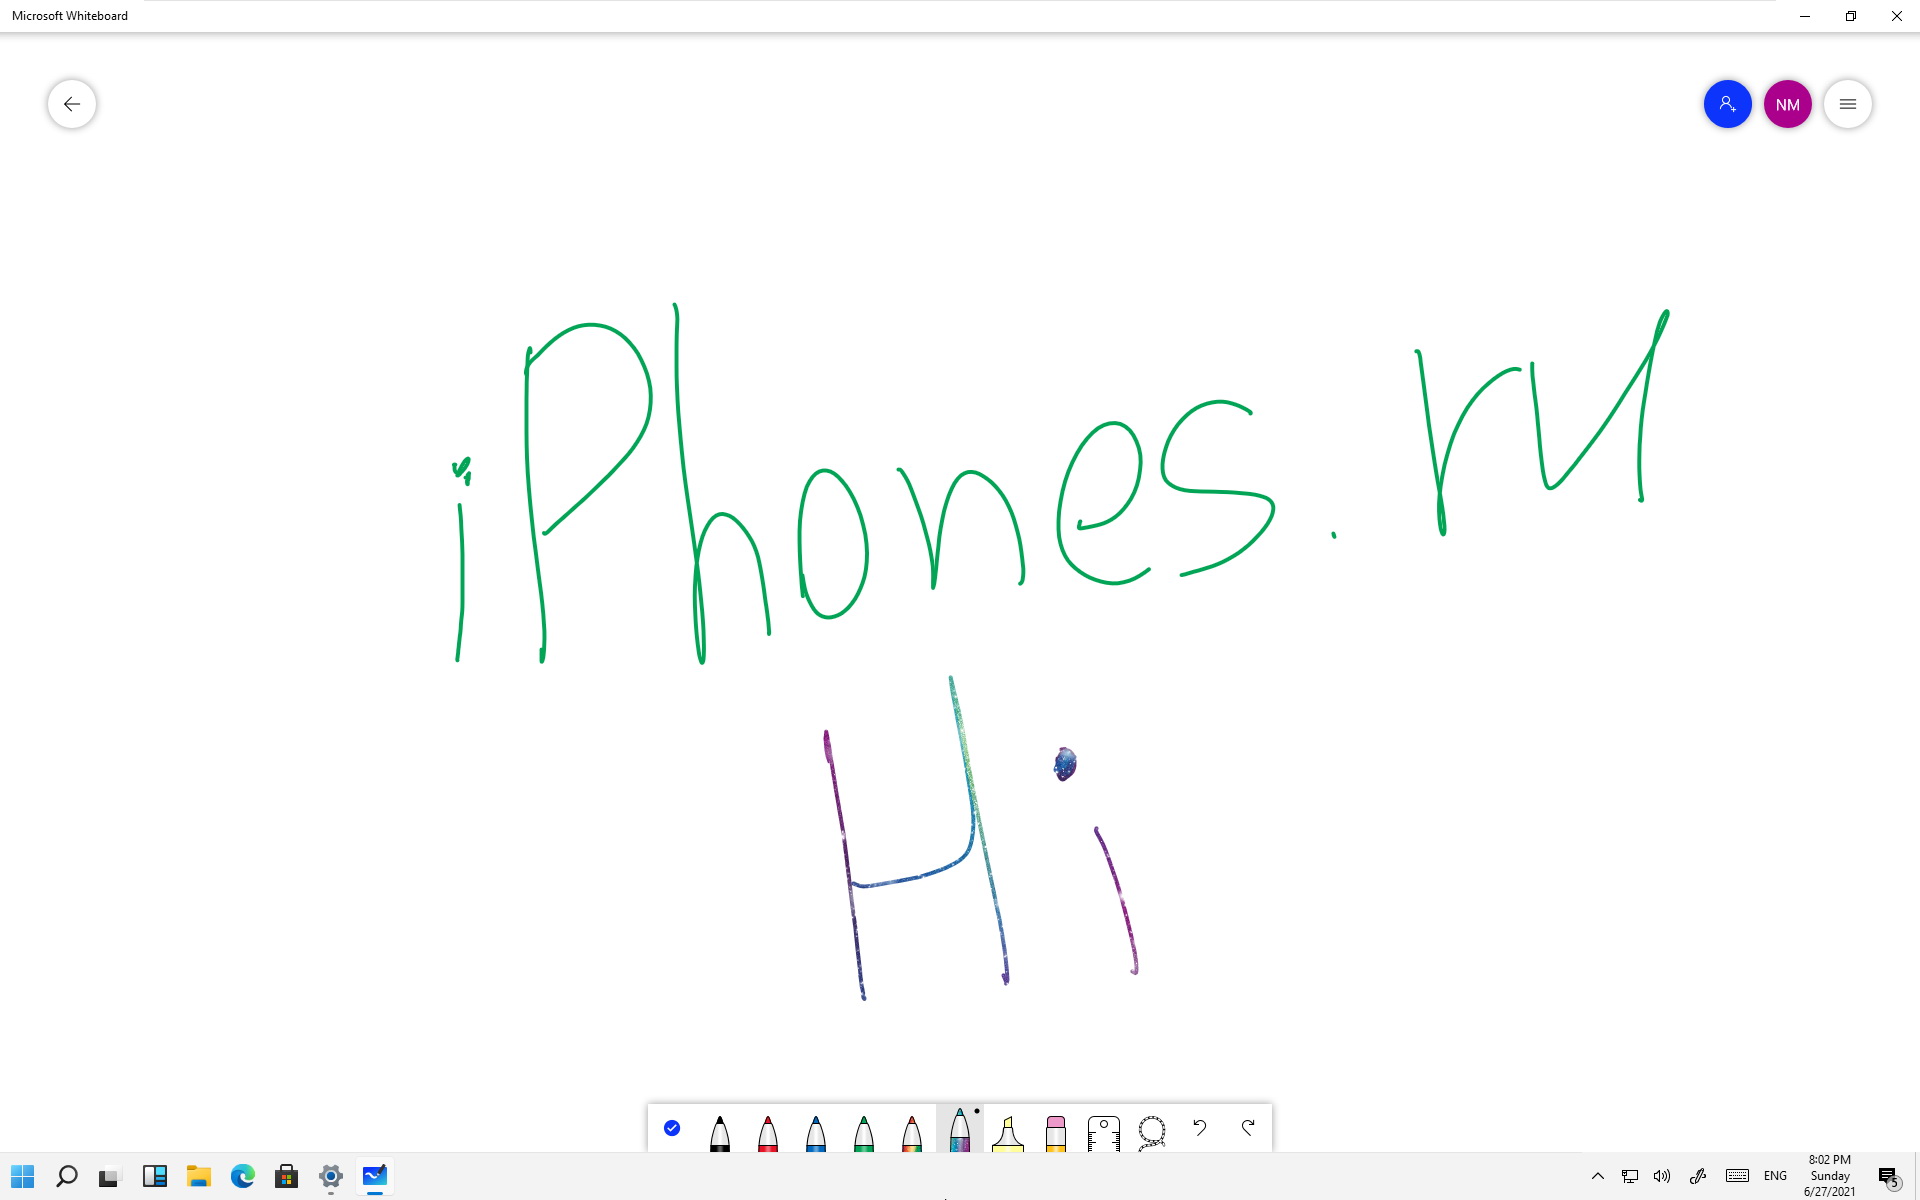Undo the last ink stroke
1920x1200 pixels.
pos(1199,1128)
